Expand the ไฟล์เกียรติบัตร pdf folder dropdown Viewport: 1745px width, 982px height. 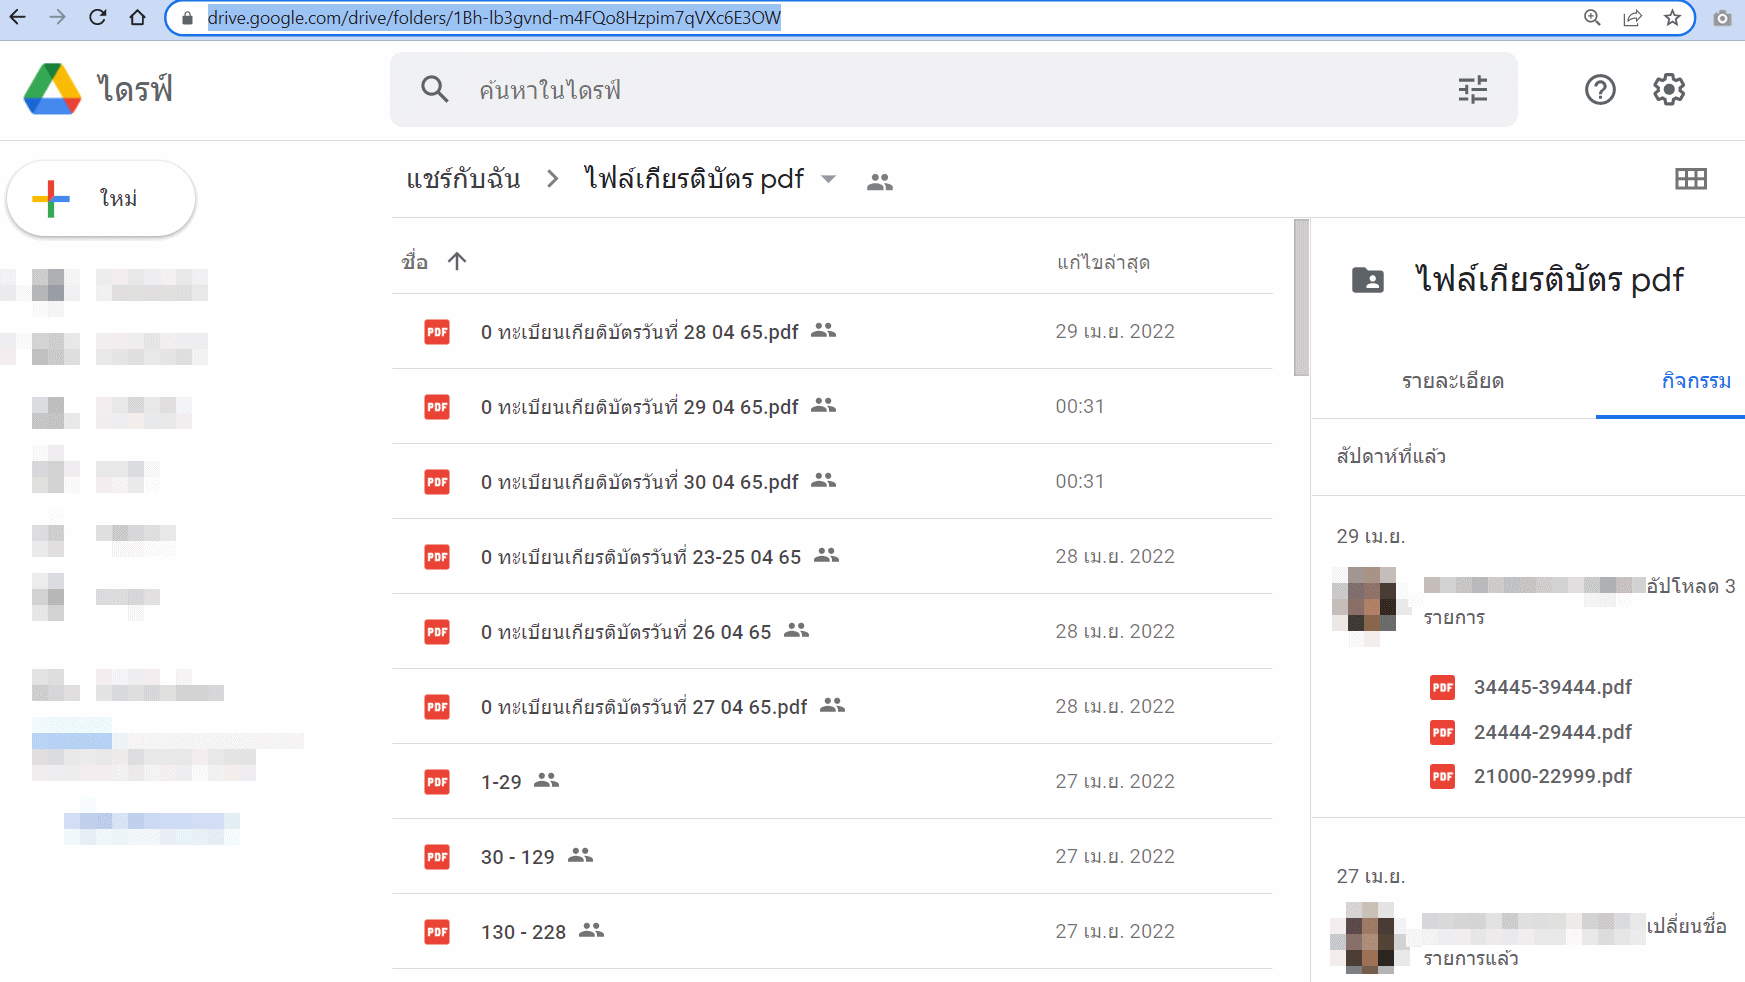(x=828, y=180)
